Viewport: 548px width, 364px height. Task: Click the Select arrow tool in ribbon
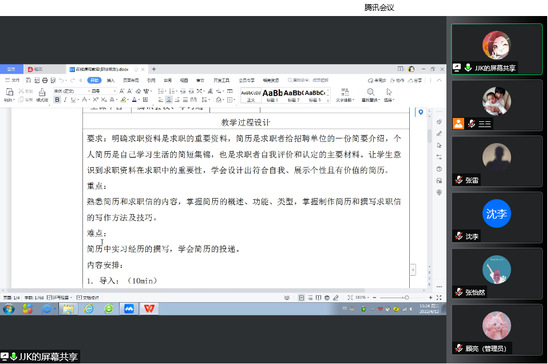coord(389,92)
